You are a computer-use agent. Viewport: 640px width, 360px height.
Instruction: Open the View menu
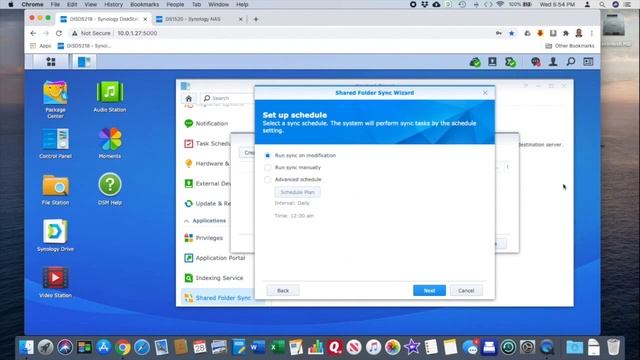[x=91, y=4]
